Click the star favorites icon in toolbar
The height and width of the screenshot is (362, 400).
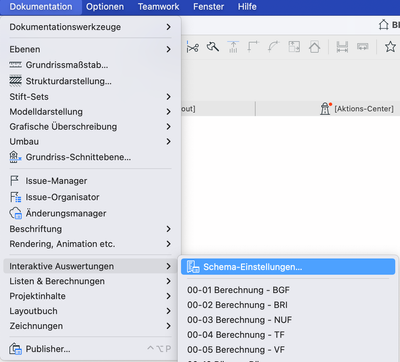point(390,47)
